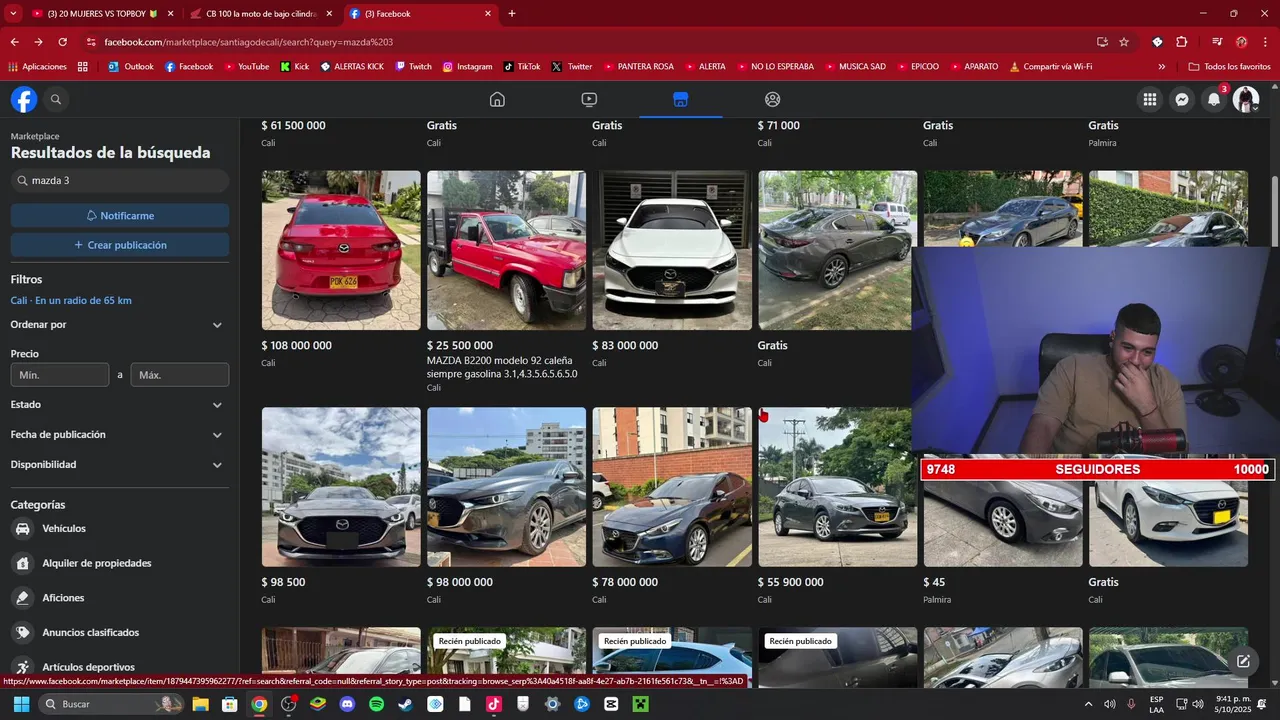This screenshot has width=1280, height=720.
Task: Open the MAZDA B2200 pickup listing photo
Action: pyautogui.click(x=507, y=250)
